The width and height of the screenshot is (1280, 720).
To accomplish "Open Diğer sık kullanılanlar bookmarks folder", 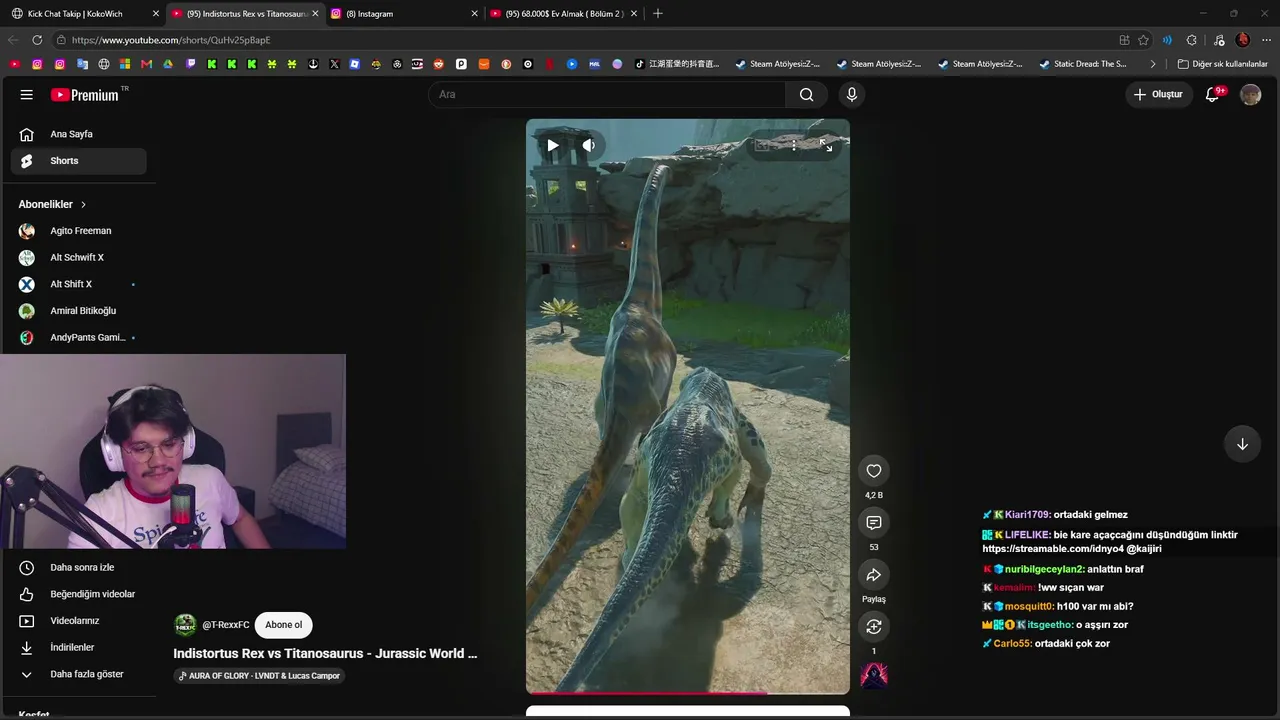I will click(1222, 64).
